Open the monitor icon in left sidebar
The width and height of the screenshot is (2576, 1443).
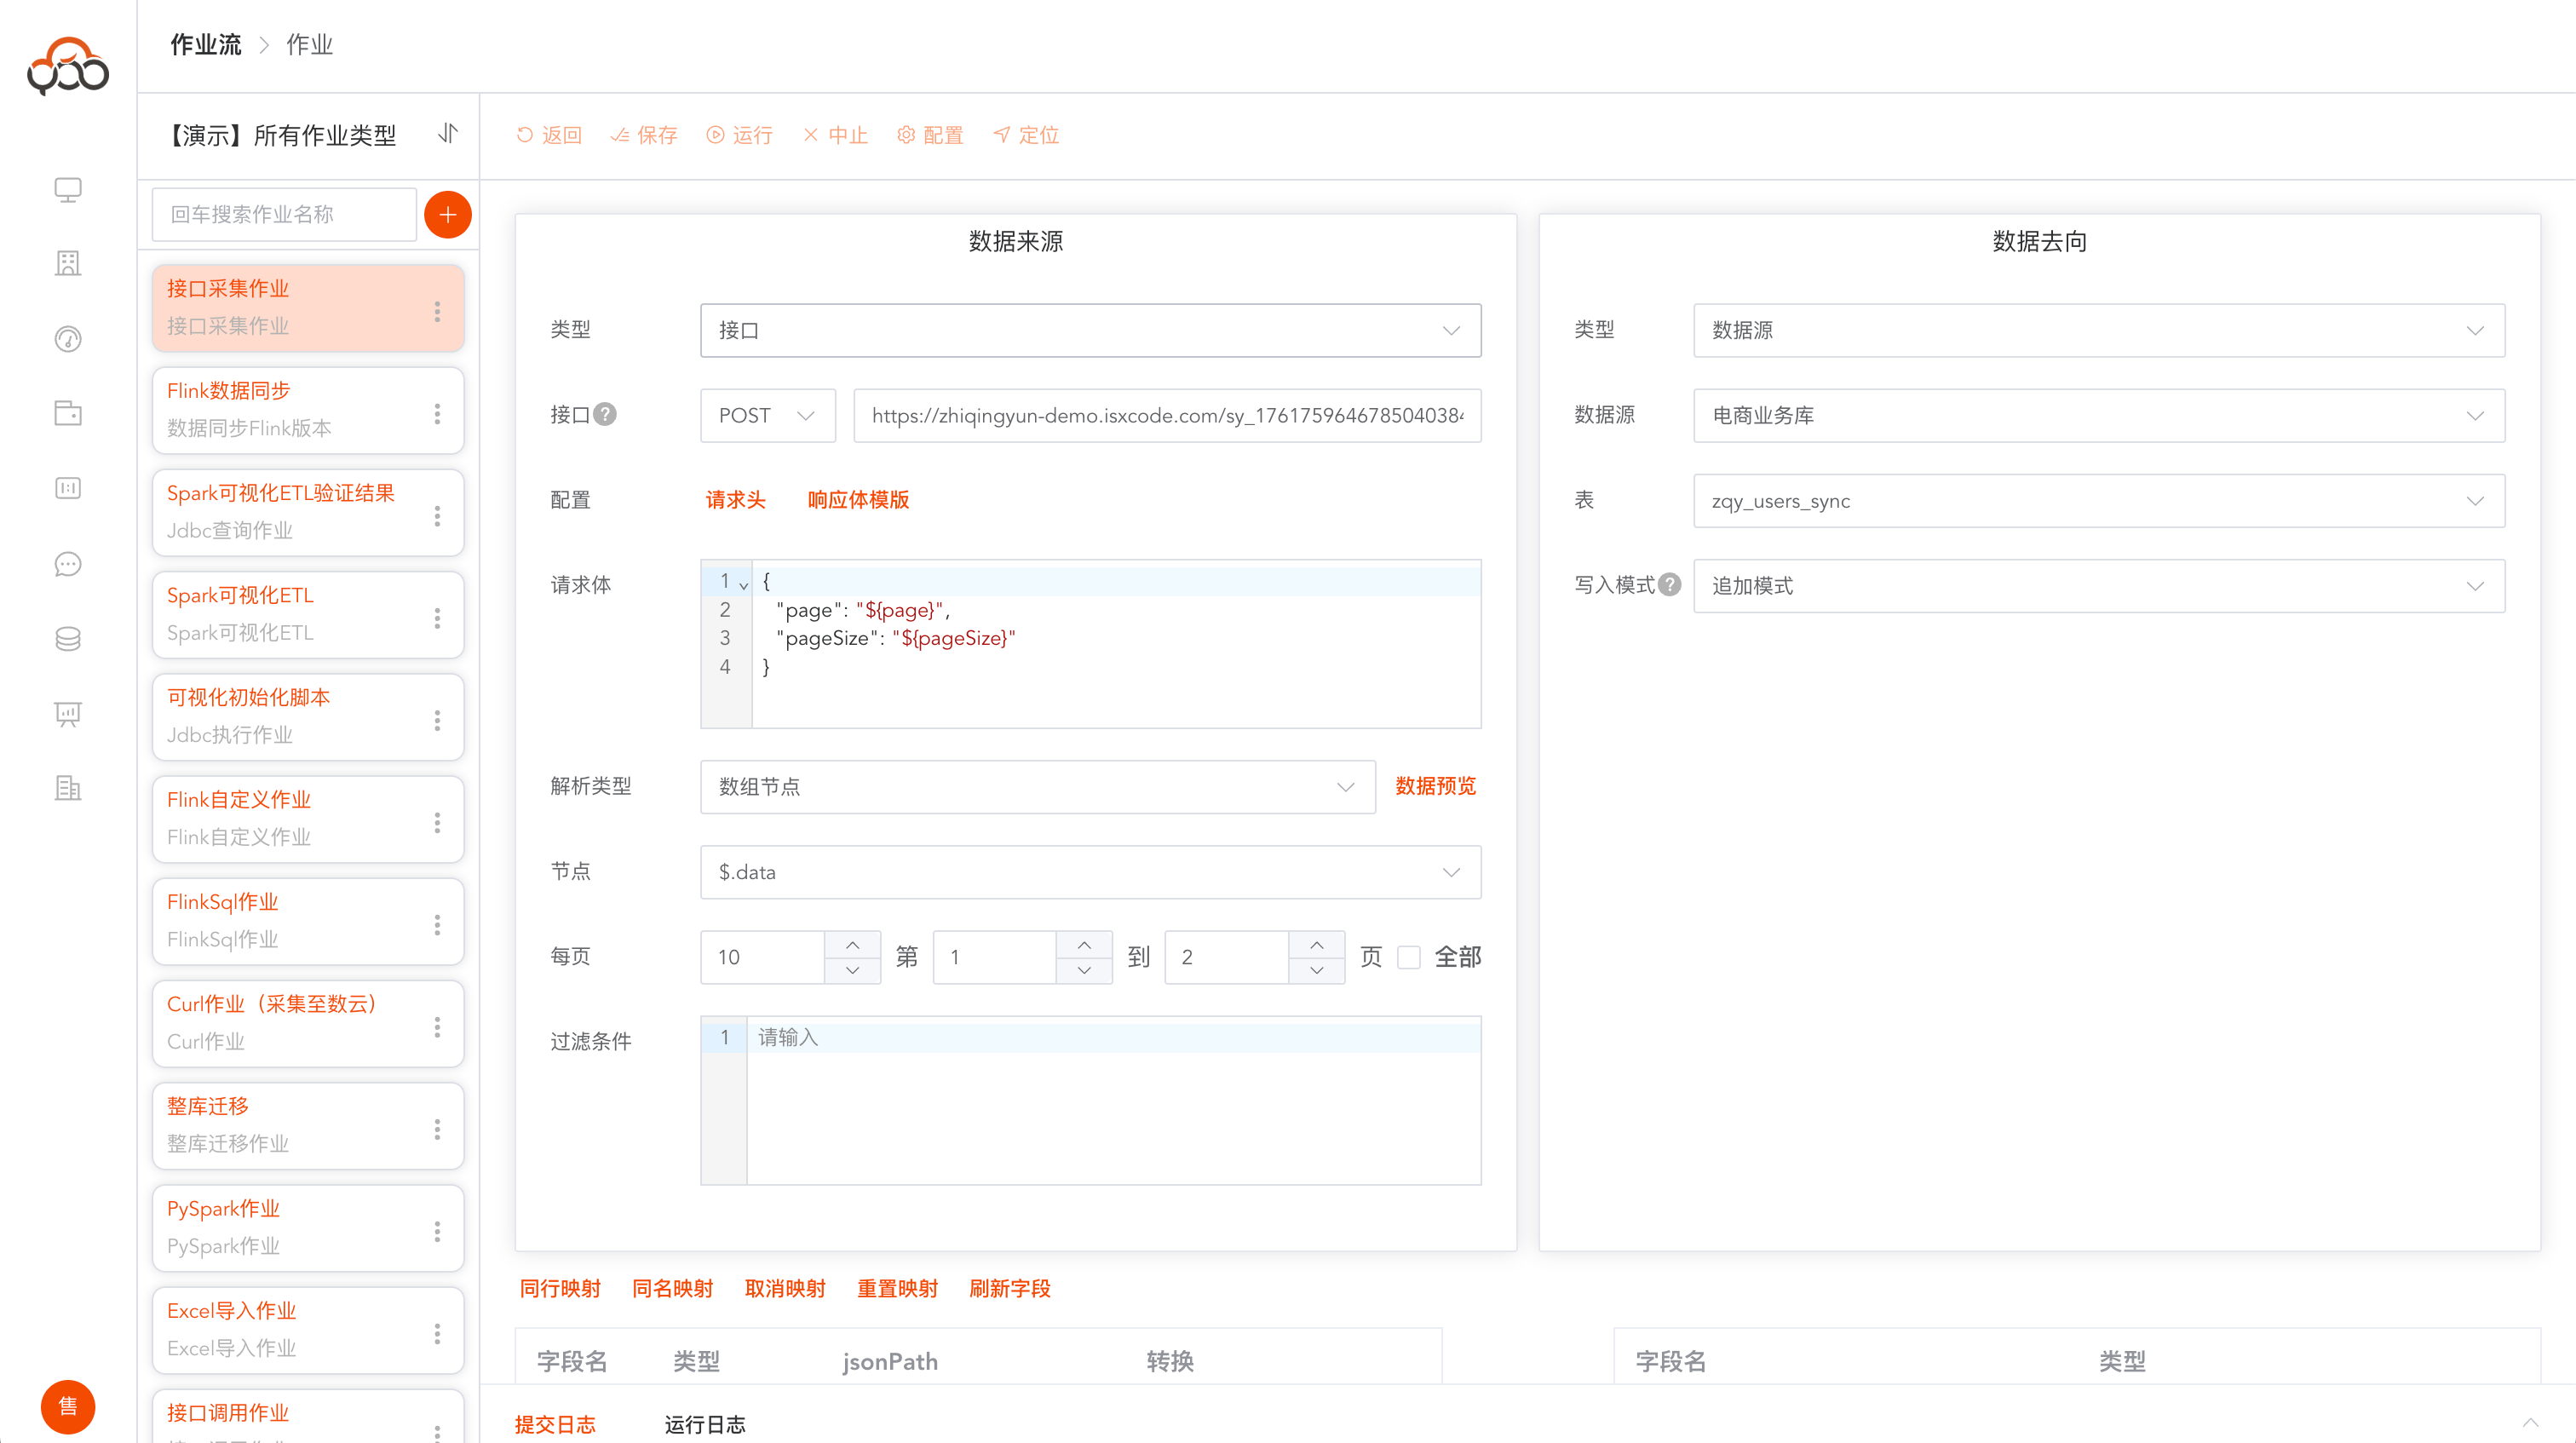[67, 189]
